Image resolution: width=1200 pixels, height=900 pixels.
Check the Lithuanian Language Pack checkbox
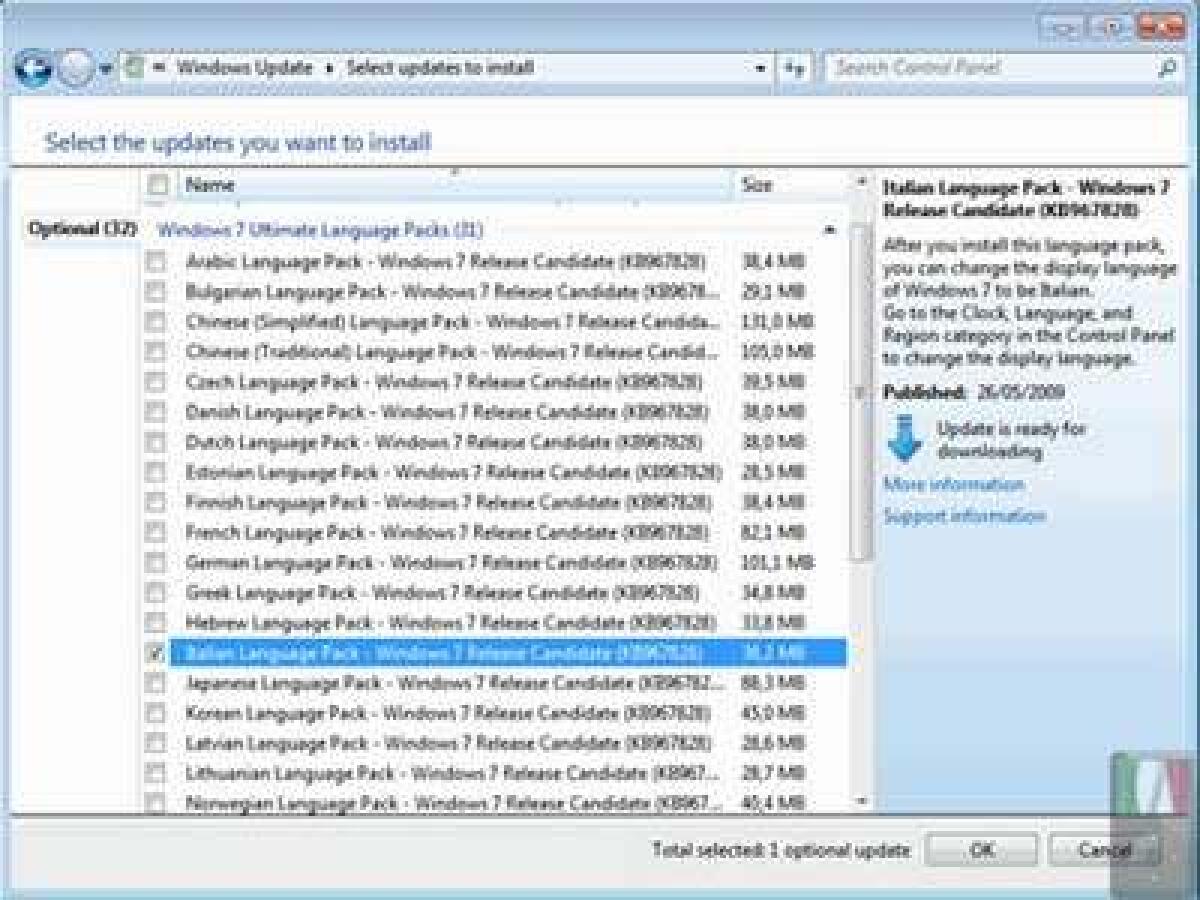(x=155, y=774)
